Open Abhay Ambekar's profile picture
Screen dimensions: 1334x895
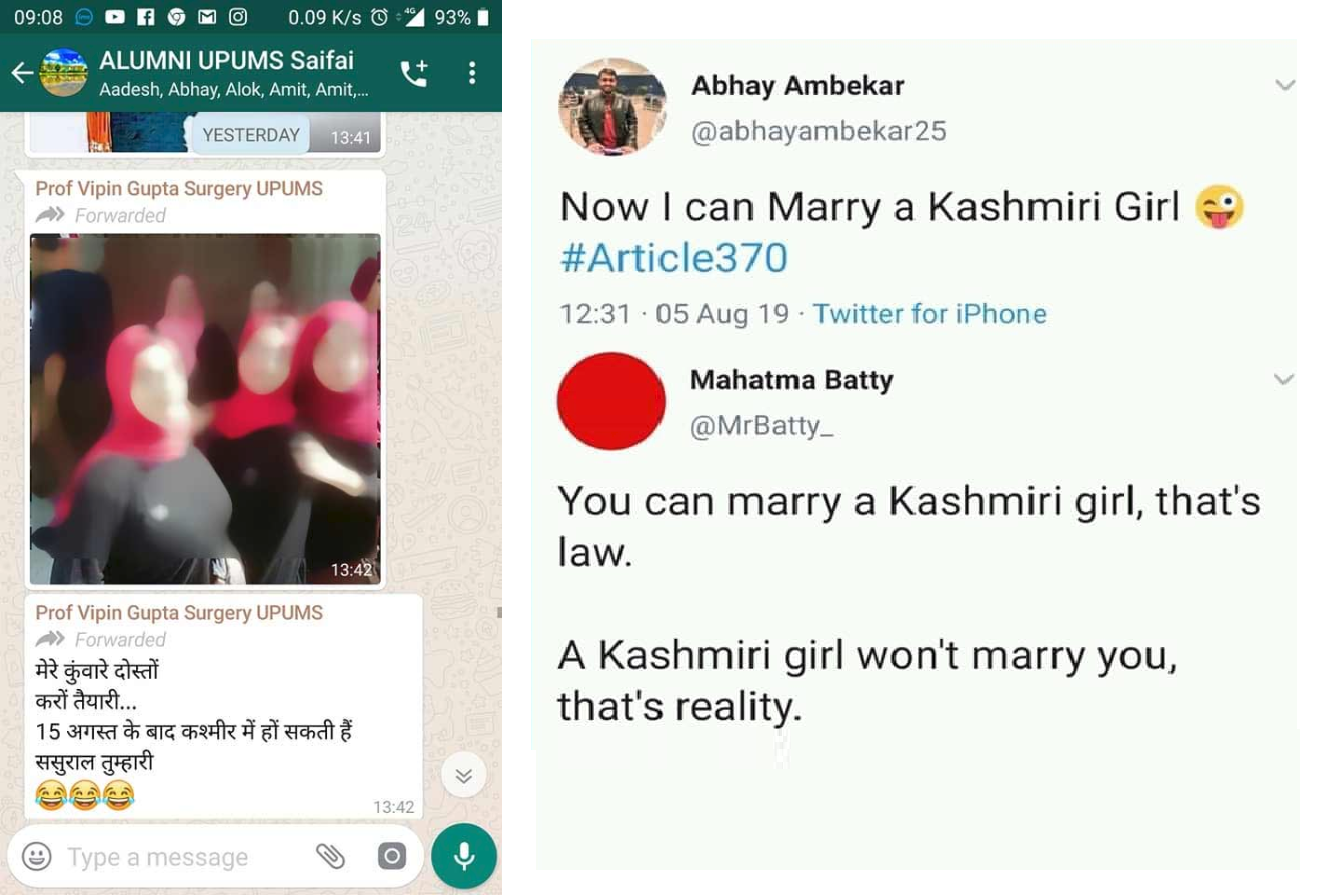coord(612,106)
